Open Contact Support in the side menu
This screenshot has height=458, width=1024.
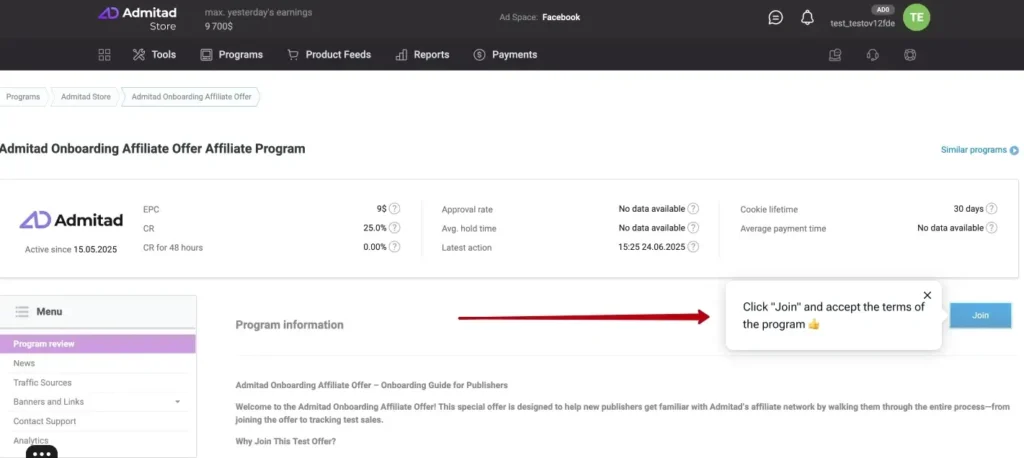(x=44, y=421)
